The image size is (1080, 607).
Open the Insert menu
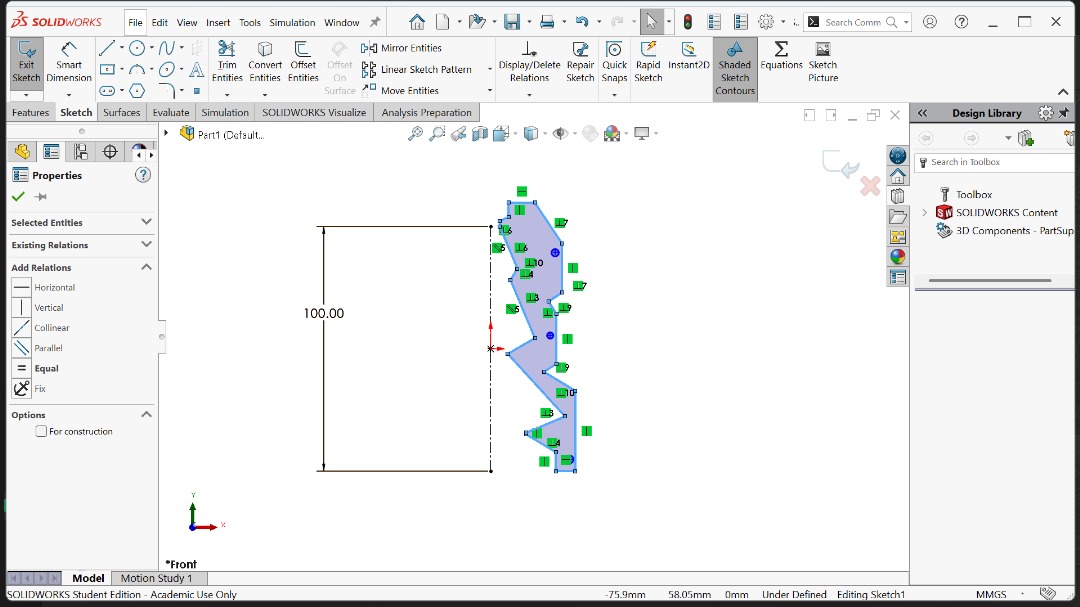pos(218,23)
